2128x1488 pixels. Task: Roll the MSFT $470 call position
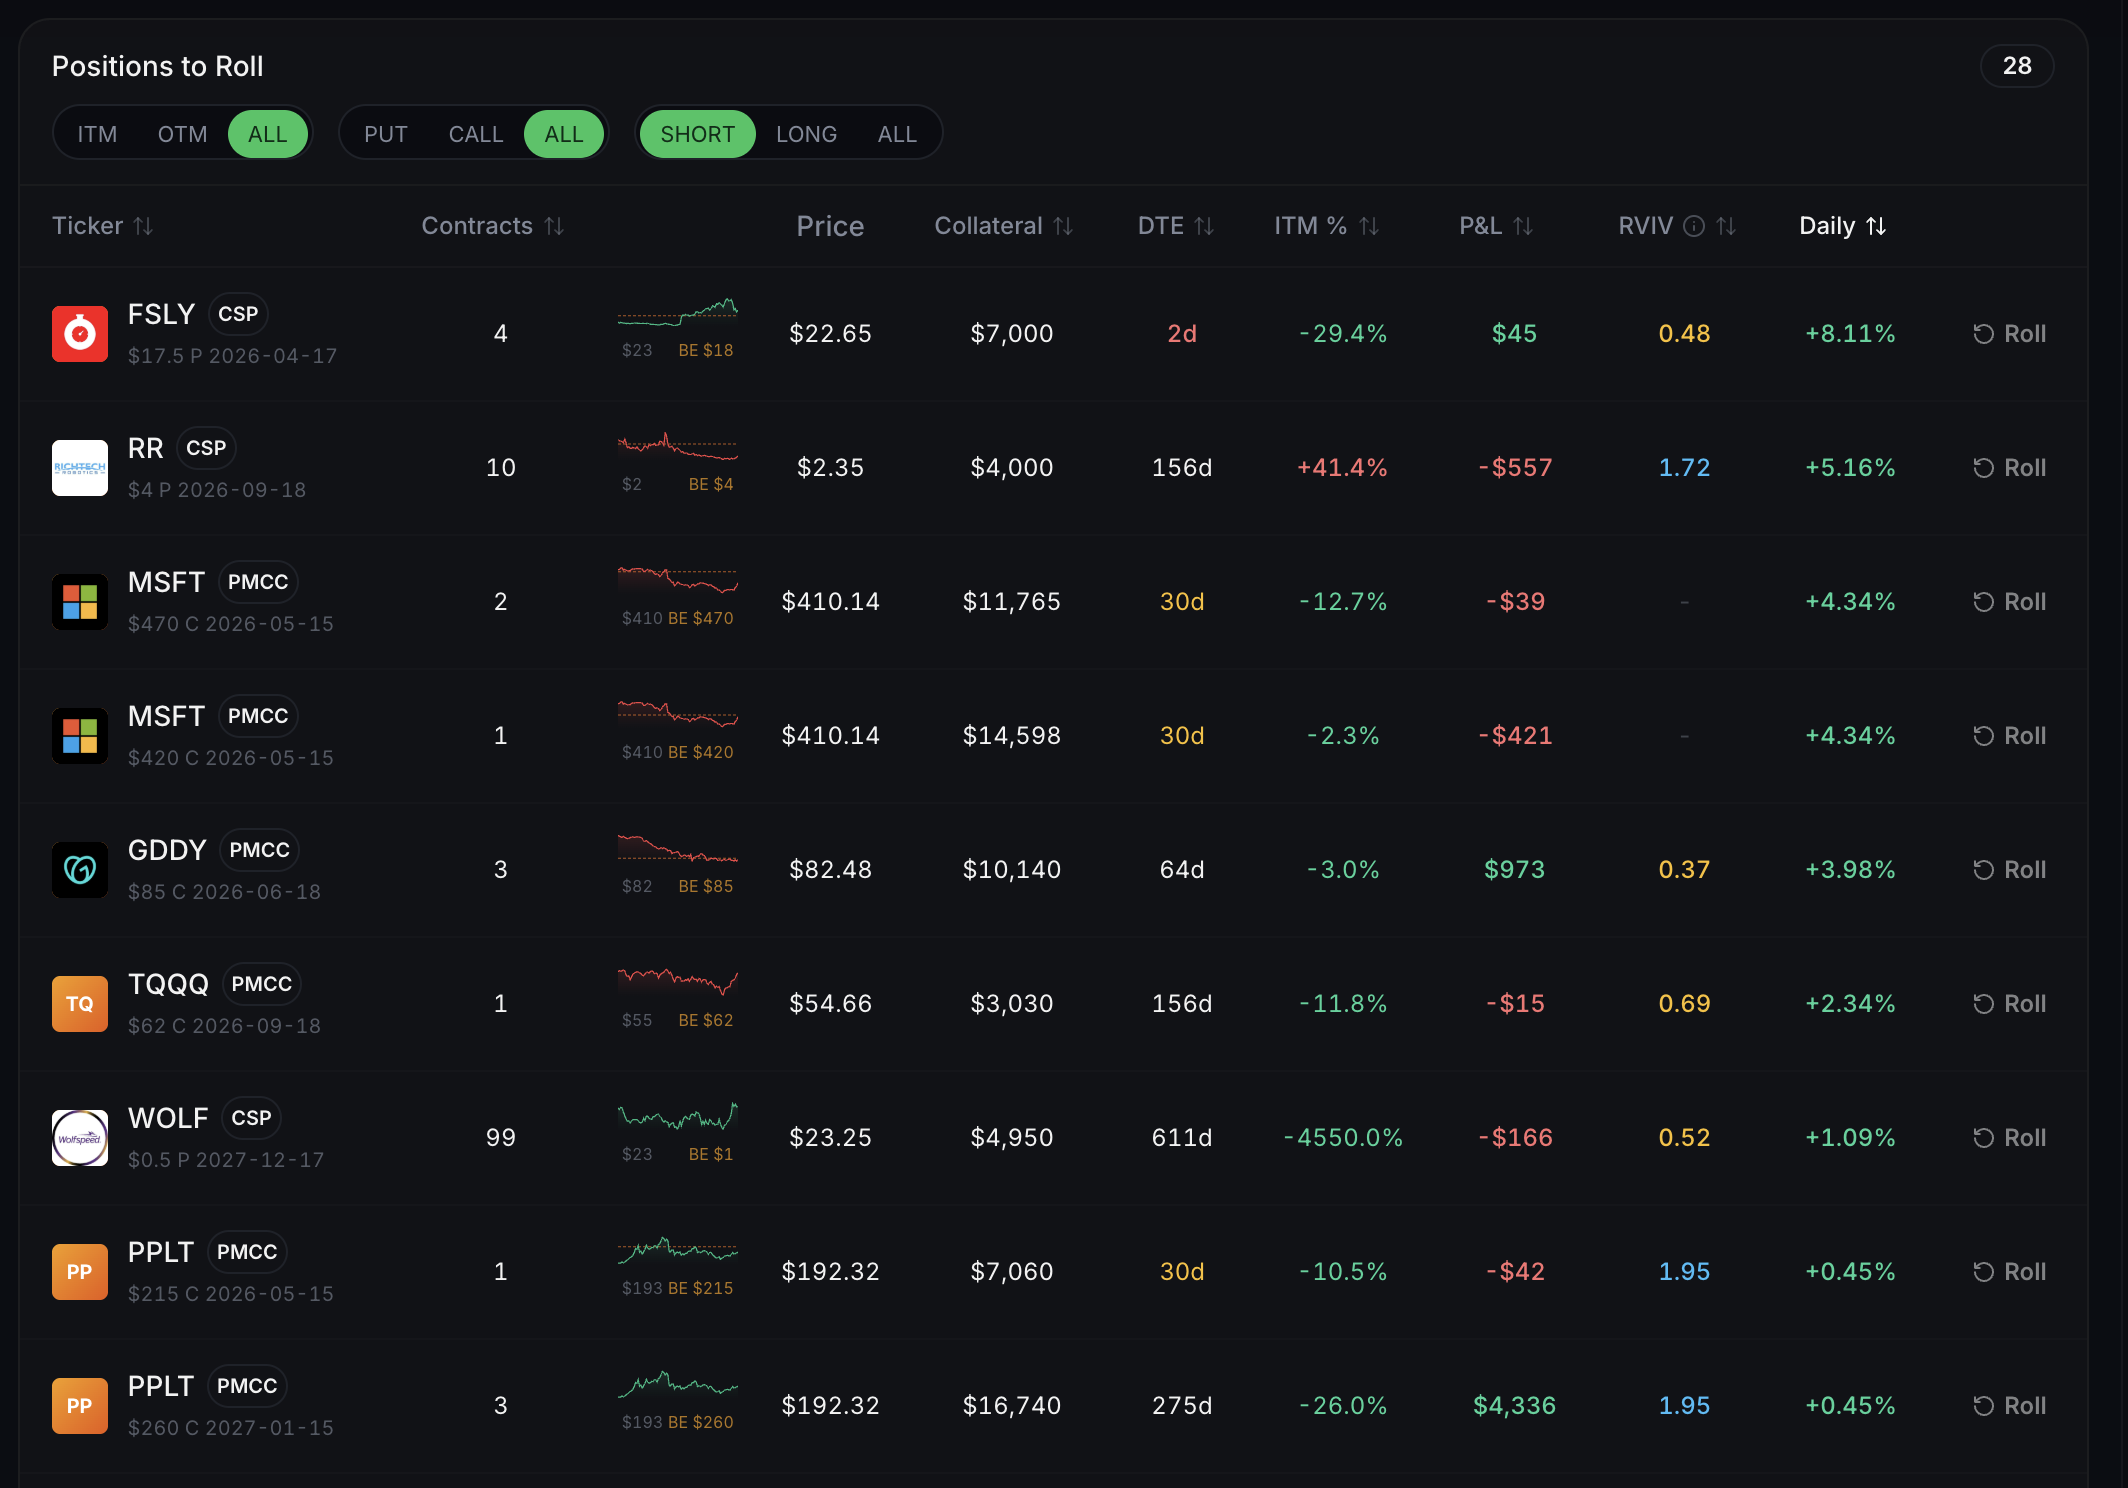[2010, 602]
